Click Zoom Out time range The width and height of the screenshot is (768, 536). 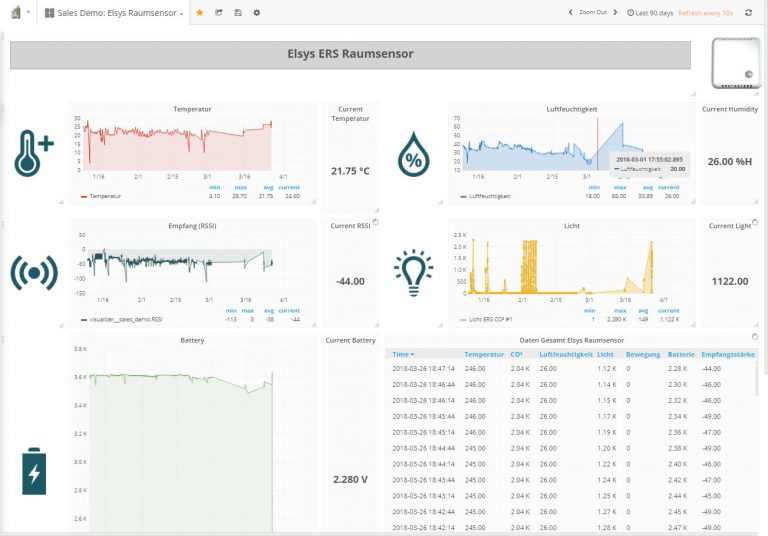[593, 12]
